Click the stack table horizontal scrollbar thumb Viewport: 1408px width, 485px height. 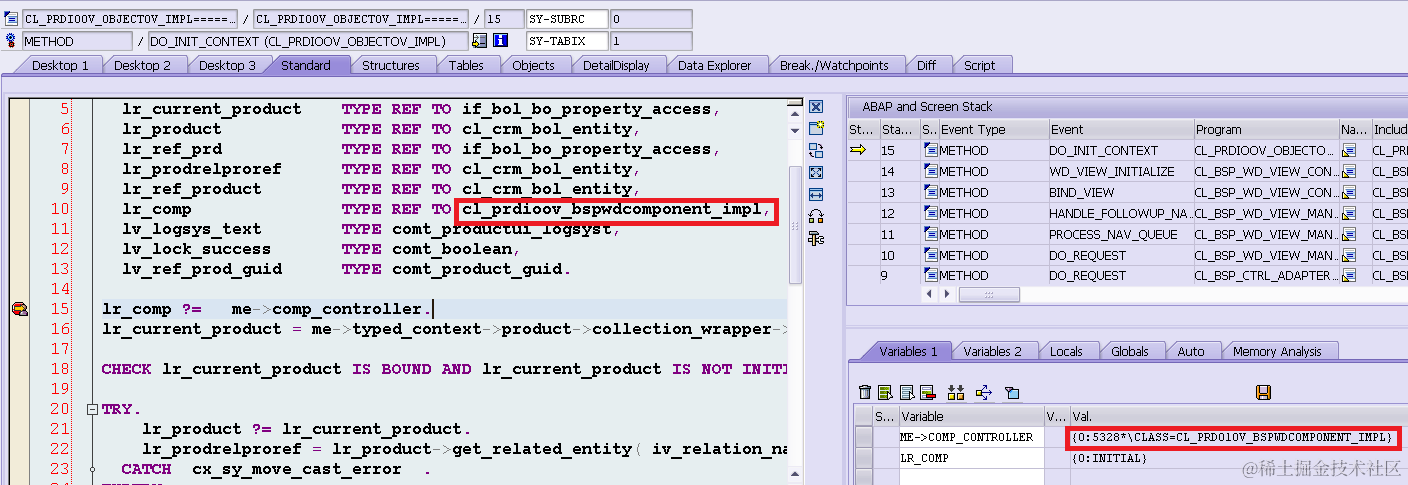click(989, 295)
